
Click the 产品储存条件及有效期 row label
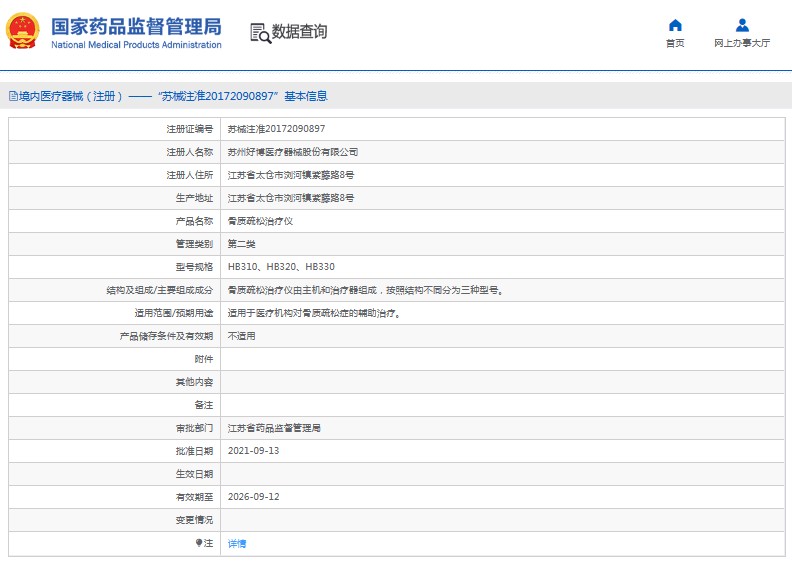[x=166, y=336]
